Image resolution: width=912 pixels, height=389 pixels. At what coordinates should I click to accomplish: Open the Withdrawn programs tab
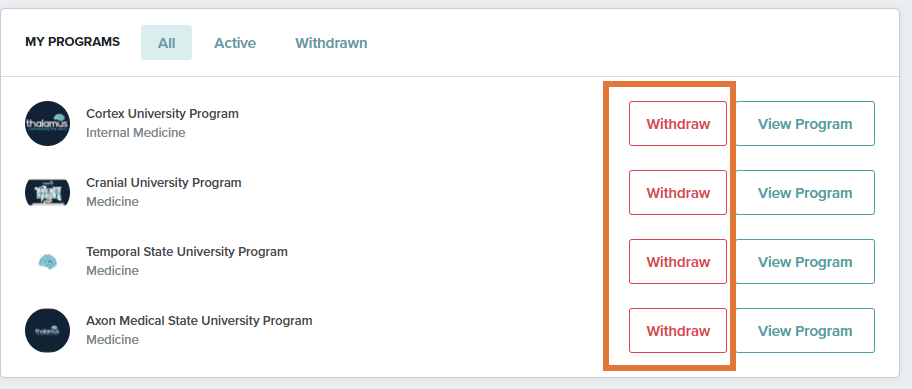click(331, 42)
